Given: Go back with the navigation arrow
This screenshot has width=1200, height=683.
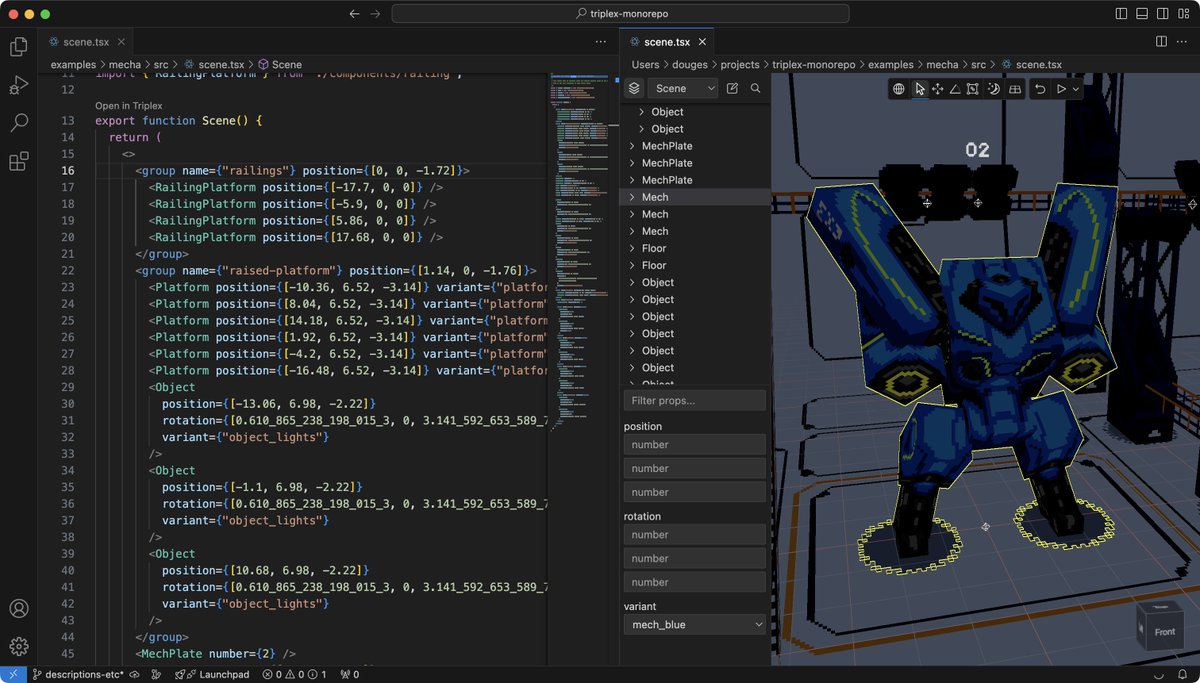Looking at the screenshot, I should [x=355, y=14].
